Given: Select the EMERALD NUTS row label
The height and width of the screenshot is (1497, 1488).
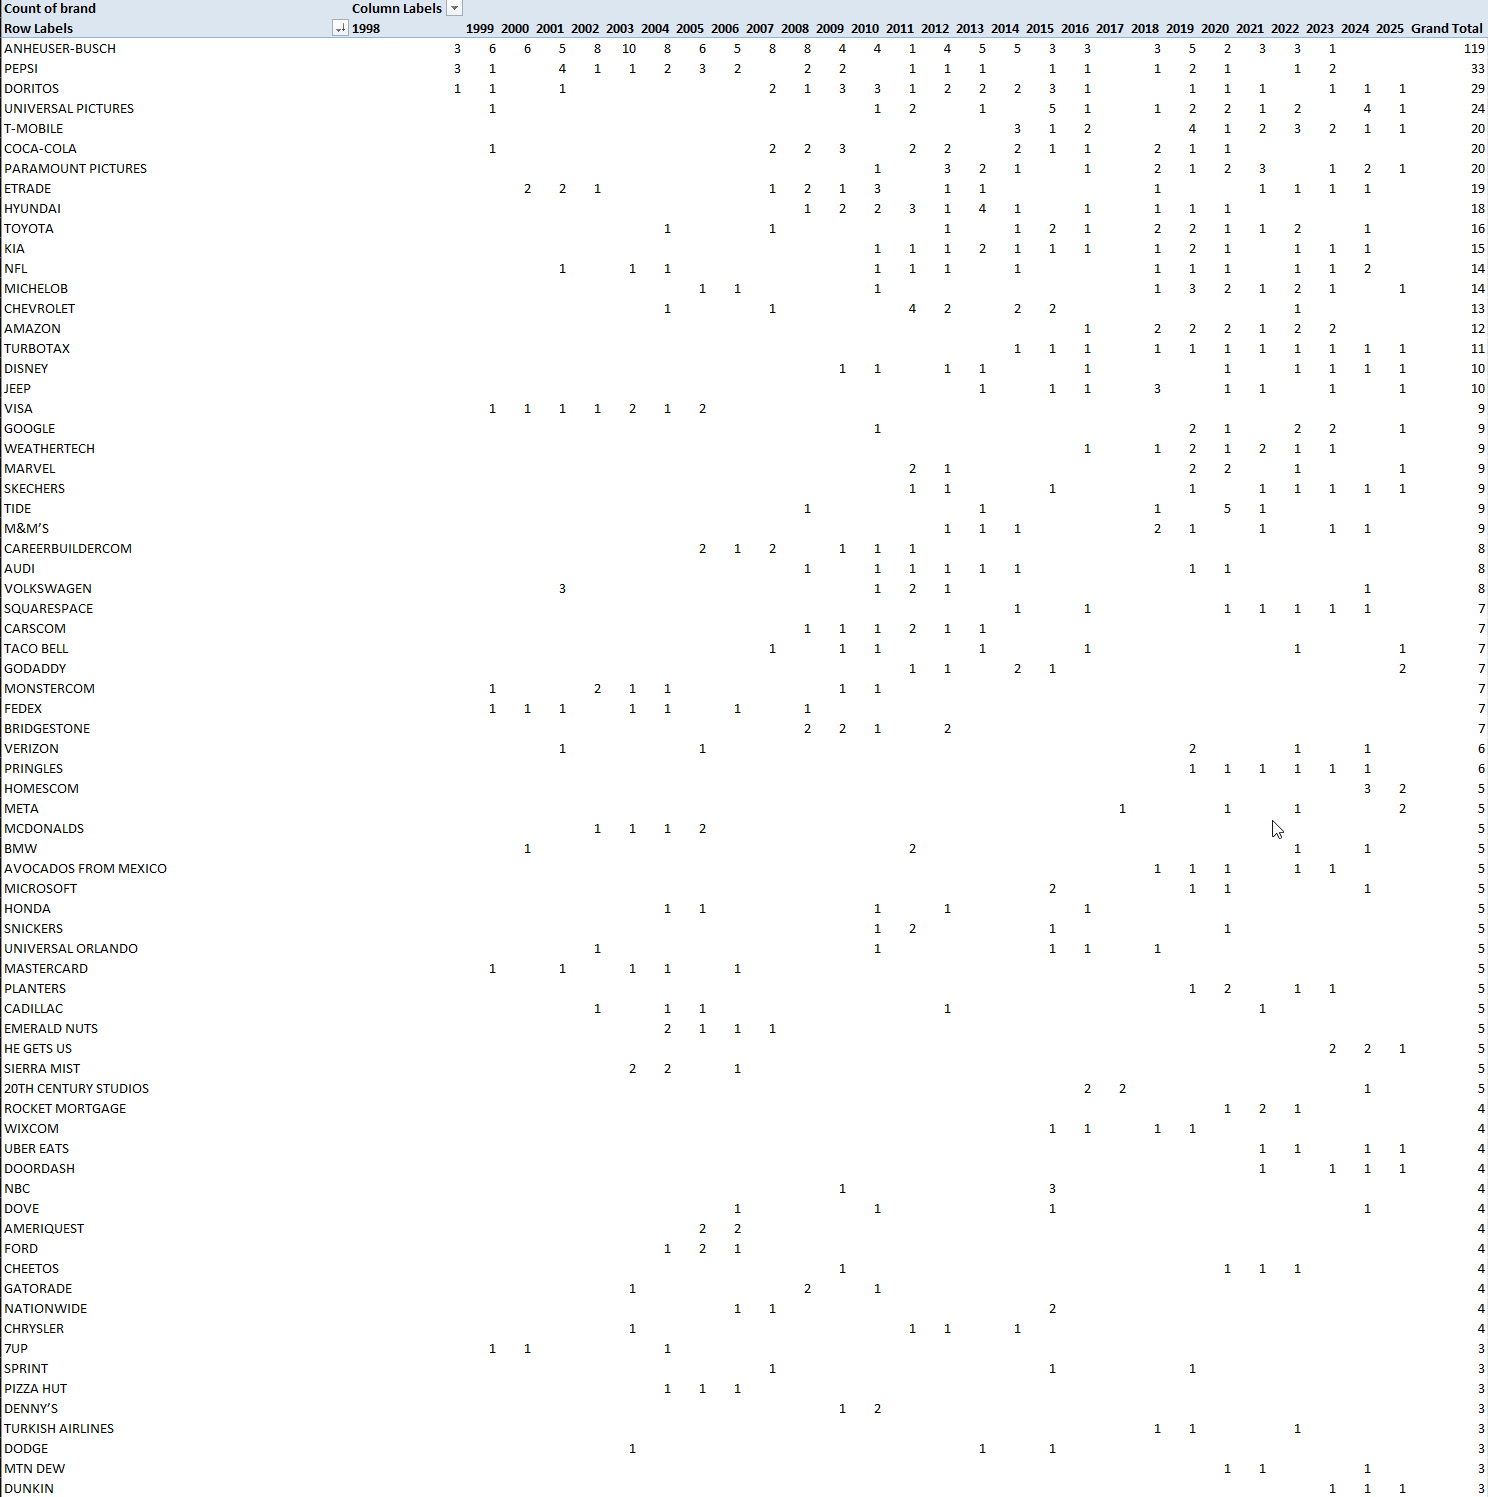Looking at the screenshot, I should (x=51, y=1028).
